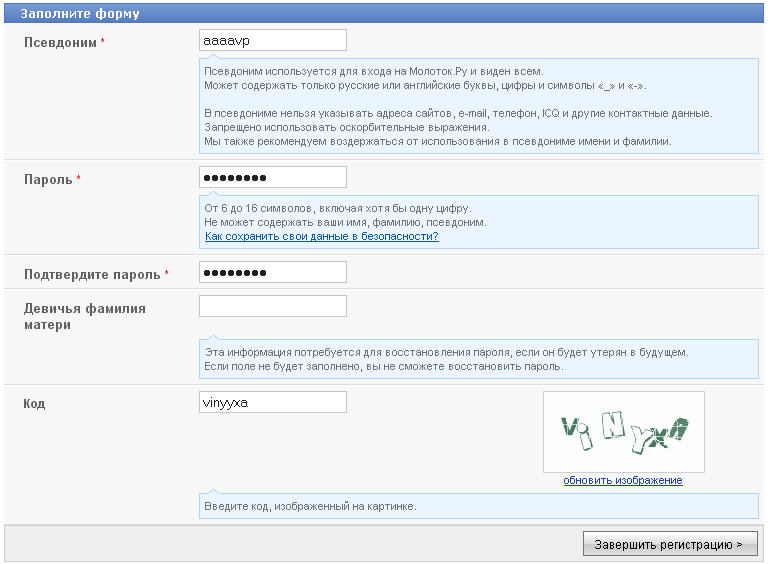Click the captcha code image
770x564 pixels.
tap(623, 431)
